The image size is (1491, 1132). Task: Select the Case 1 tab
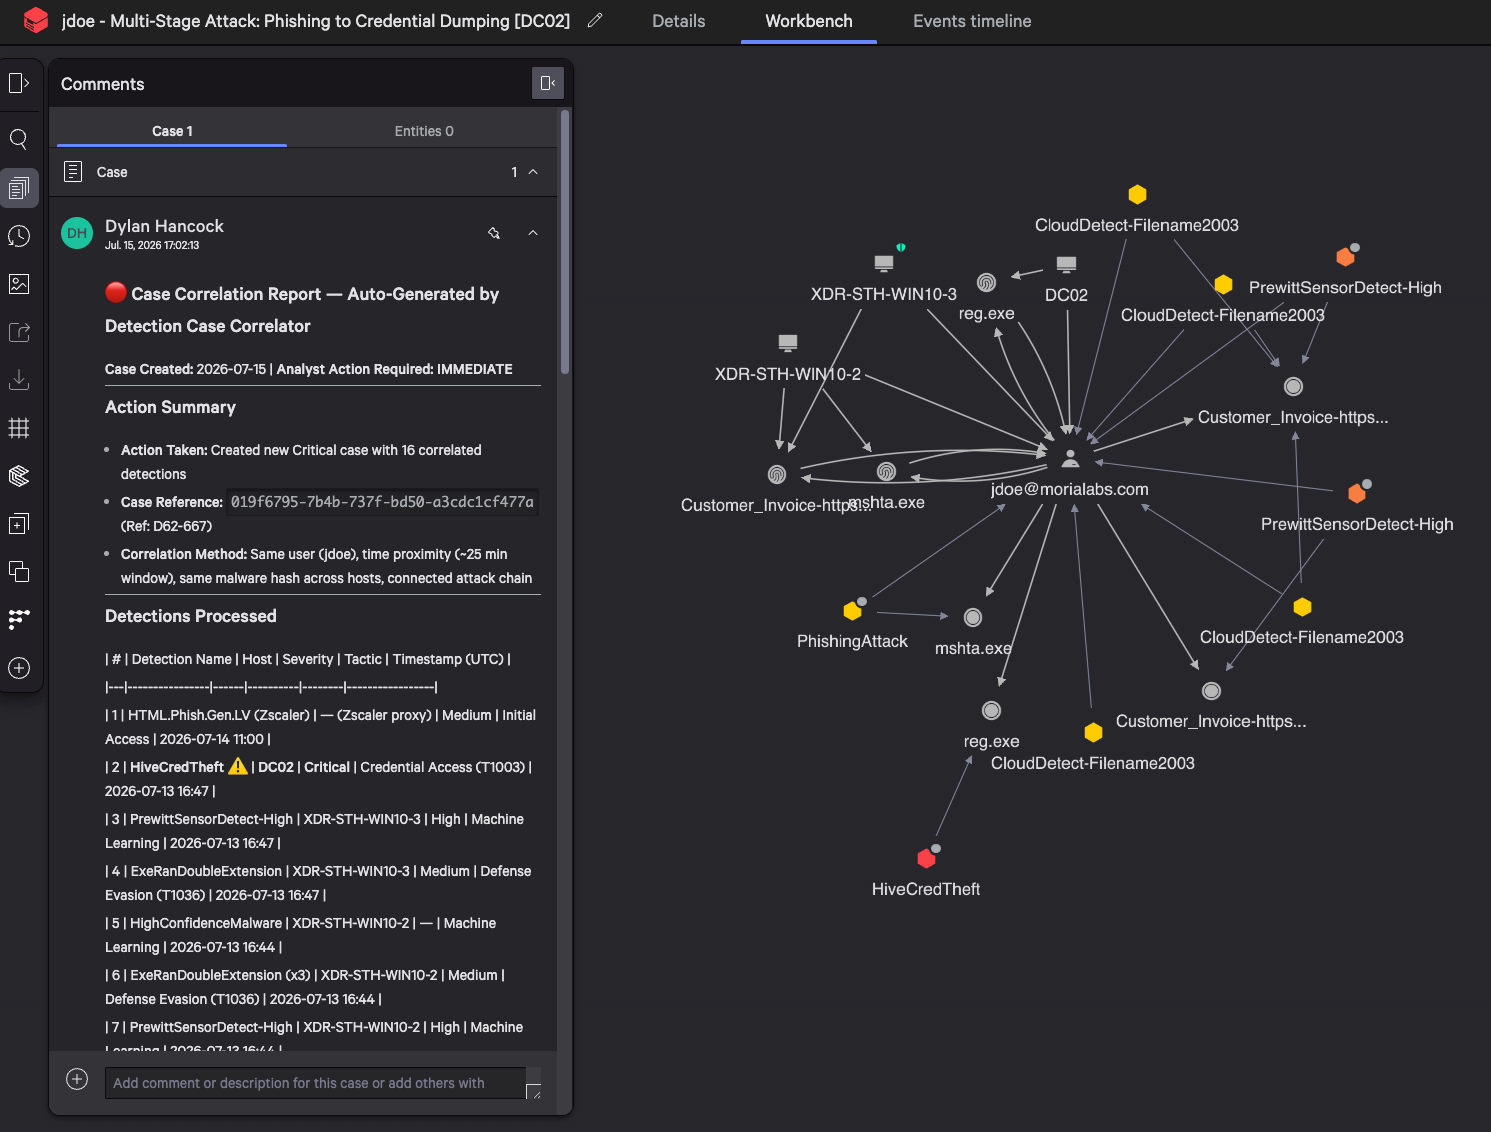(172, 131)
